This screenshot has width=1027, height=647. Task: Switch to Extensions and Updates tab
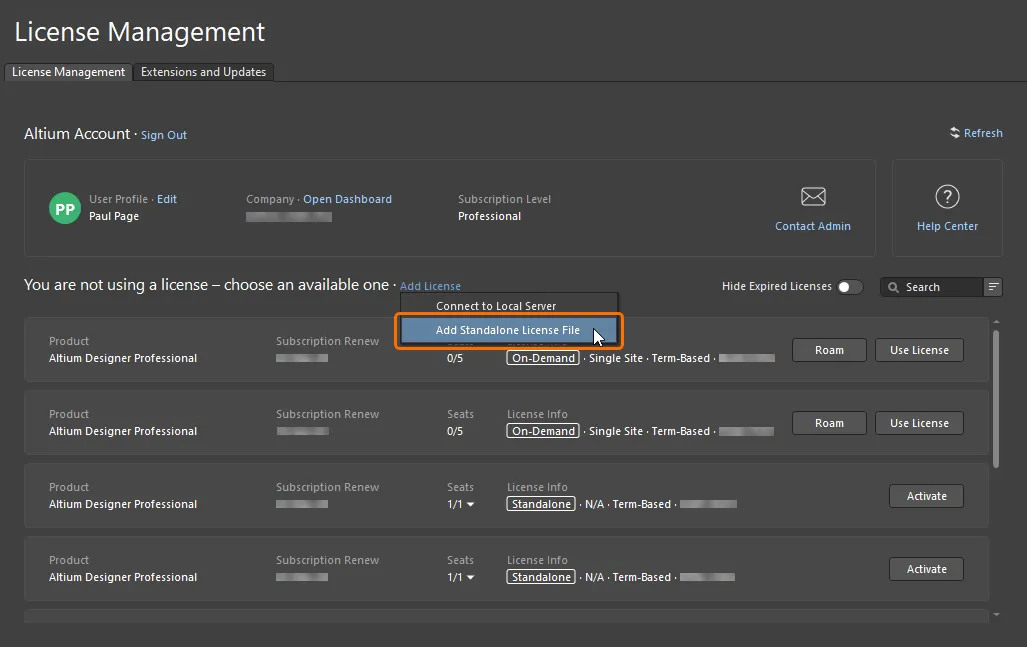[x=203, y=72]
